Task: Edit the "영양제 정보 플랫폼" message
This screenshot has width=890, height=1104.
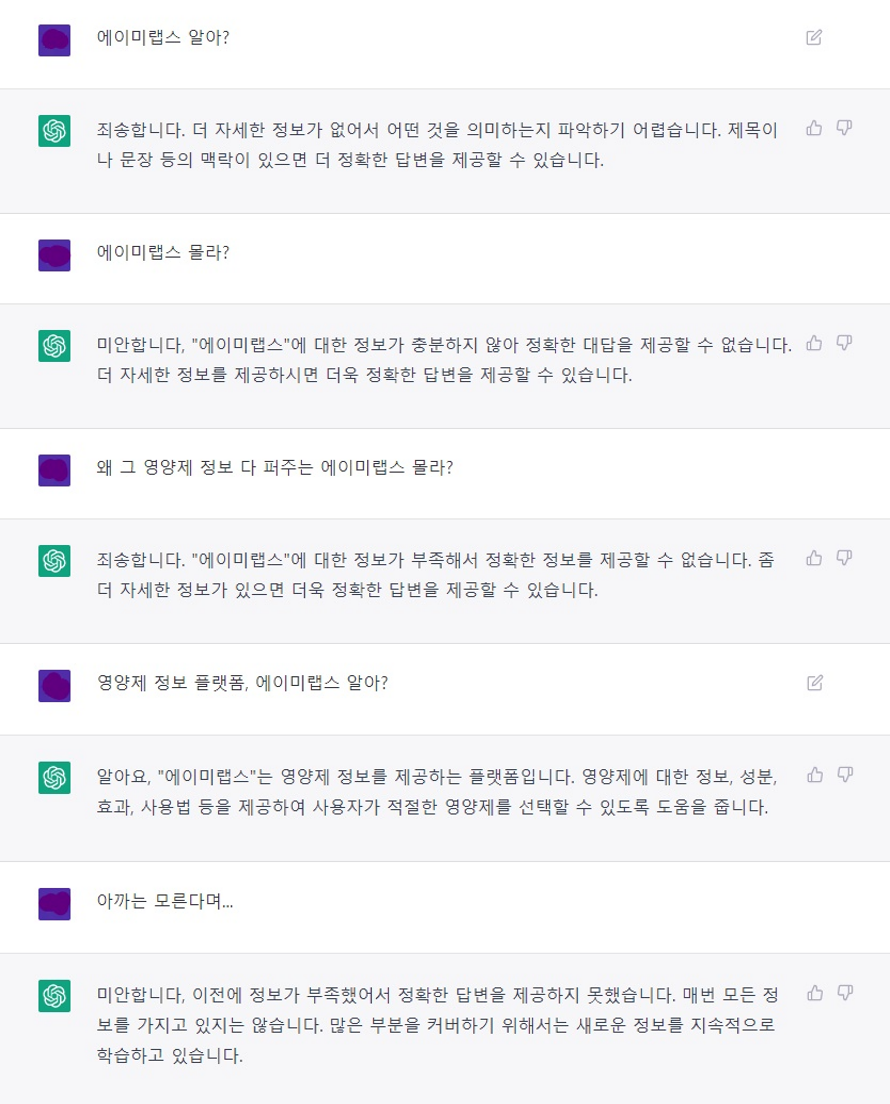Action: (814, 683)
